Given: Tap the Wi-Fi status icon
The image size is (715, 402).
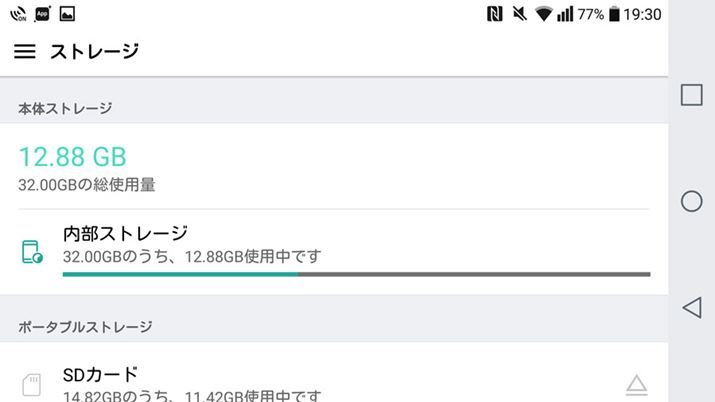Looking at the screenshot, I should coord(544,14).
